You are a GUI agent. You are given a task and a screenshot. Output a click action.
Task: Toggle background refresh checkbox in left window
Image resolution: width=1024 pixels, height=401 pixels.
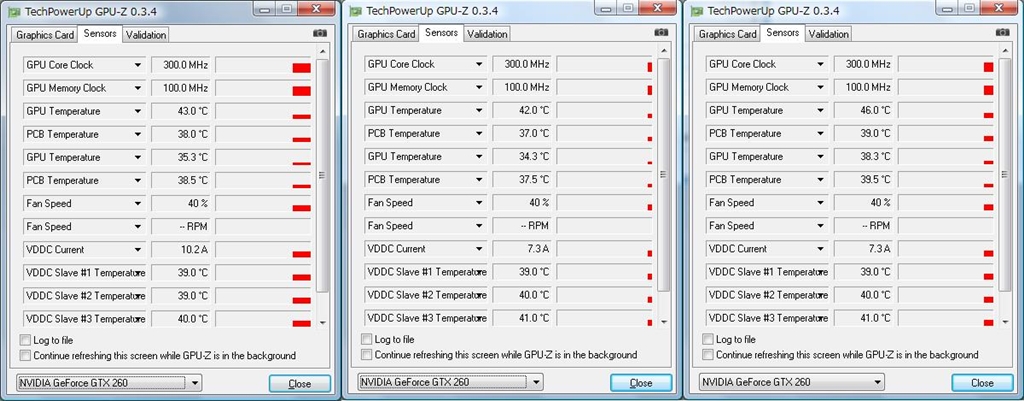click(25, 356)
